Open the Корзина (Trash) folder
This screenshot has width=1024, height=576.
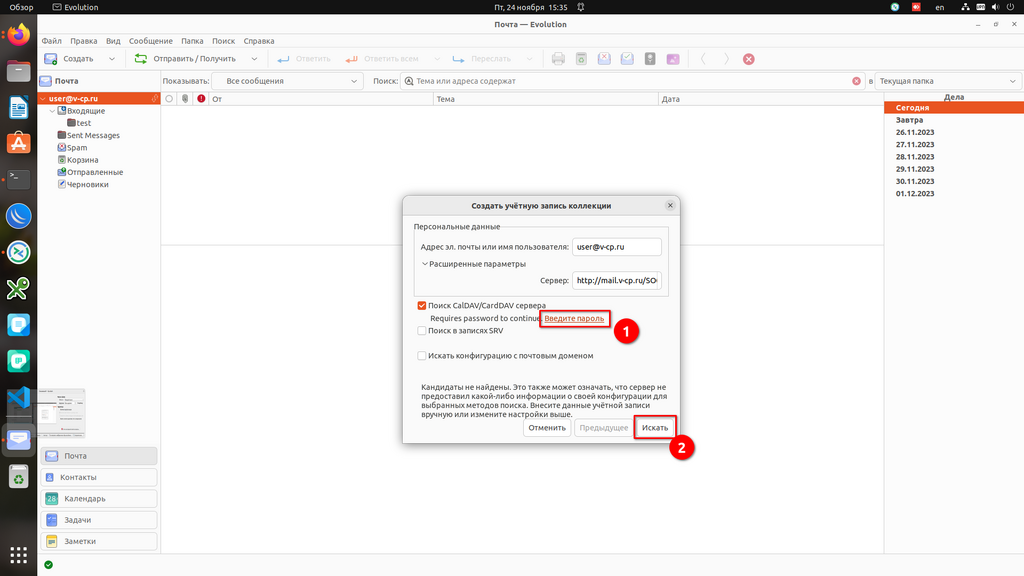pos(82,160)
